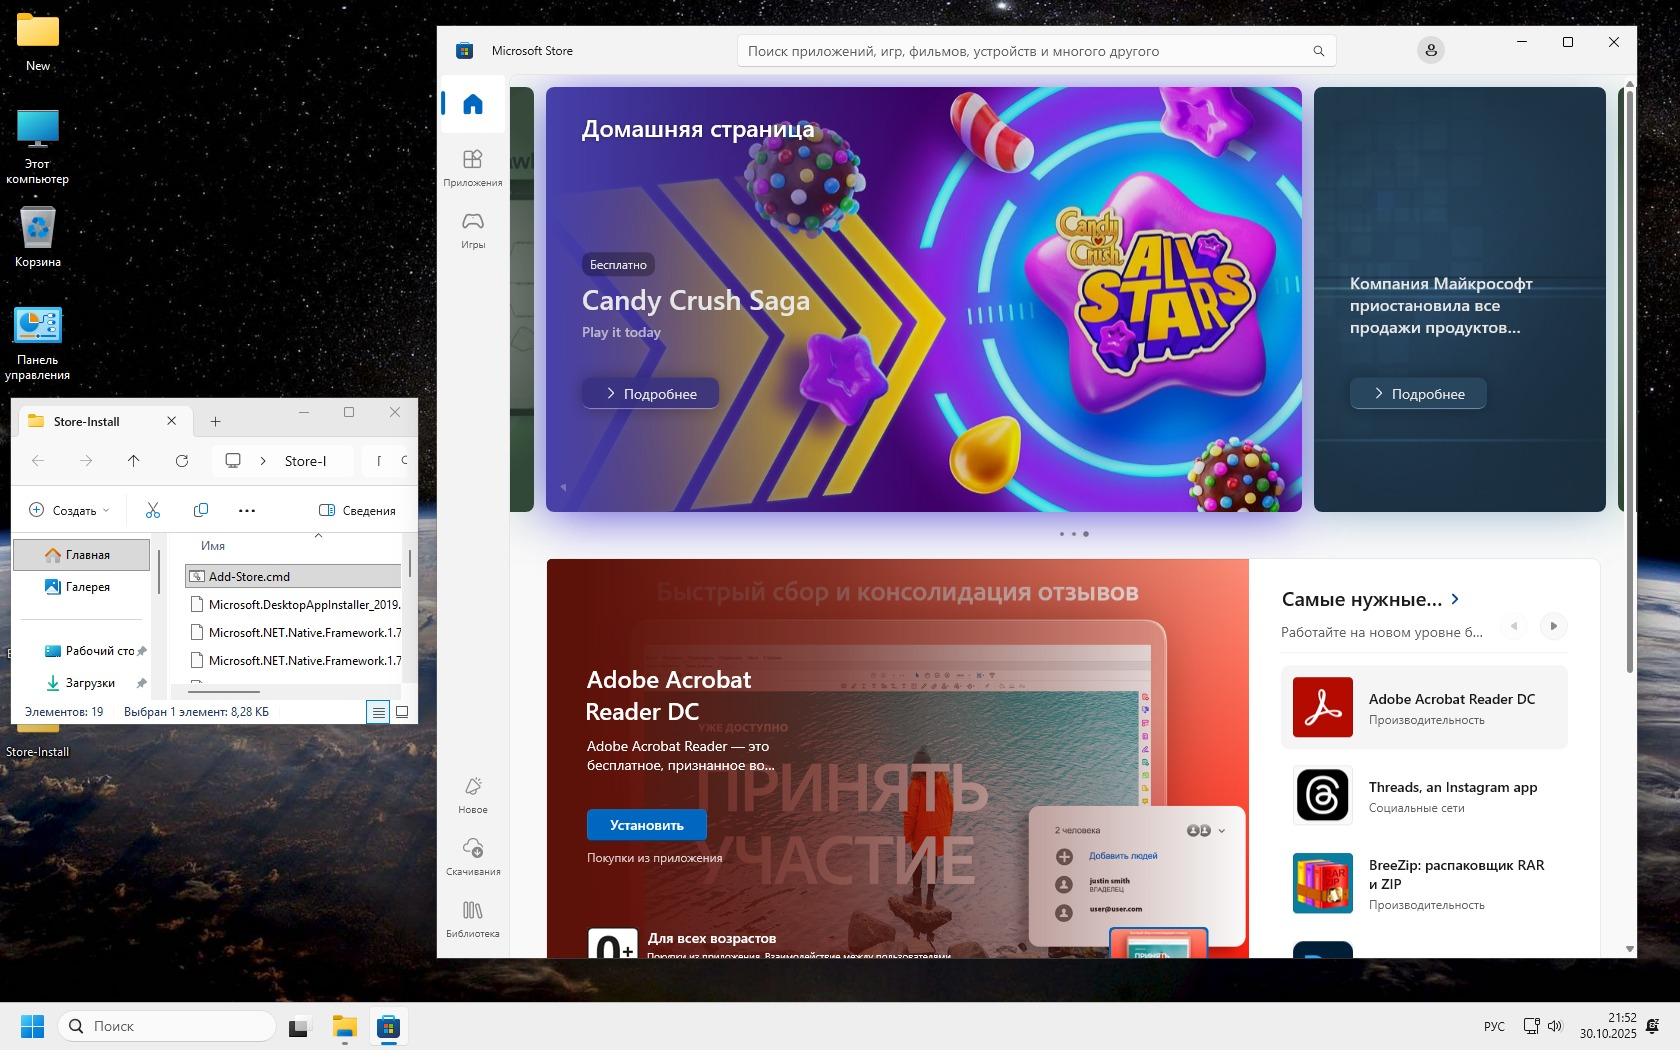Image resolution: width=1680 pixels, height=1050 pixels.
Task: Click the refresh icon in Explorer
Action: 182,461
